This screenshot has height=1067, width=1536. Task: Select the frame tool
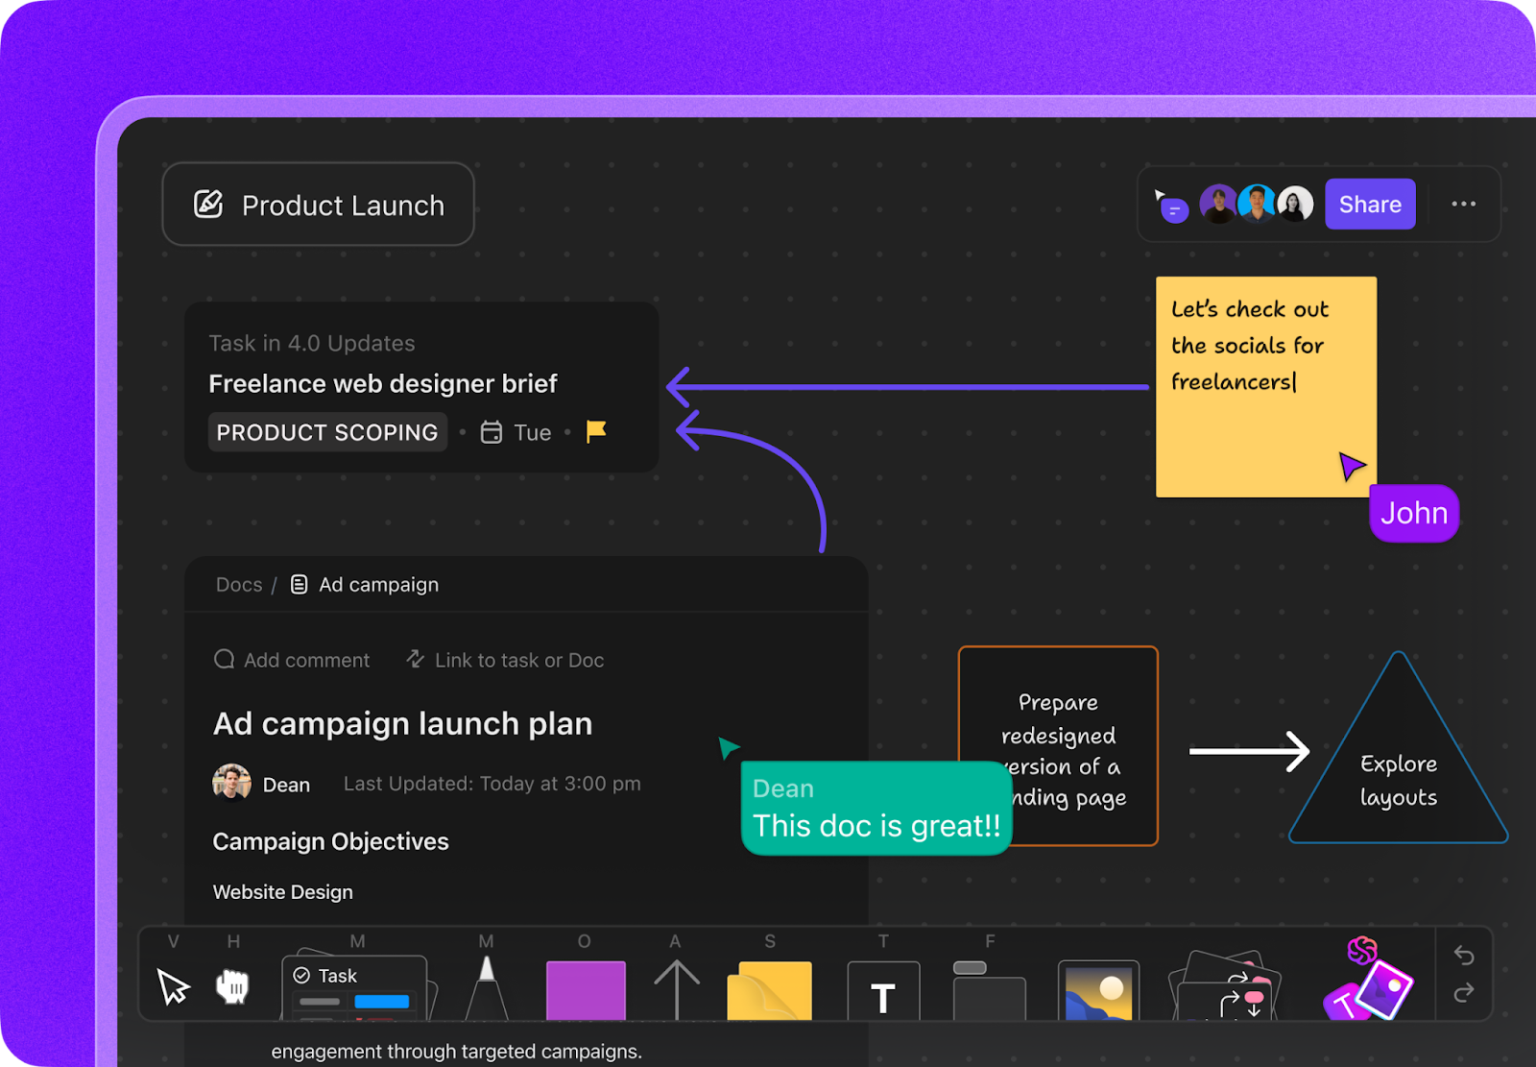[x=989, y=991]
